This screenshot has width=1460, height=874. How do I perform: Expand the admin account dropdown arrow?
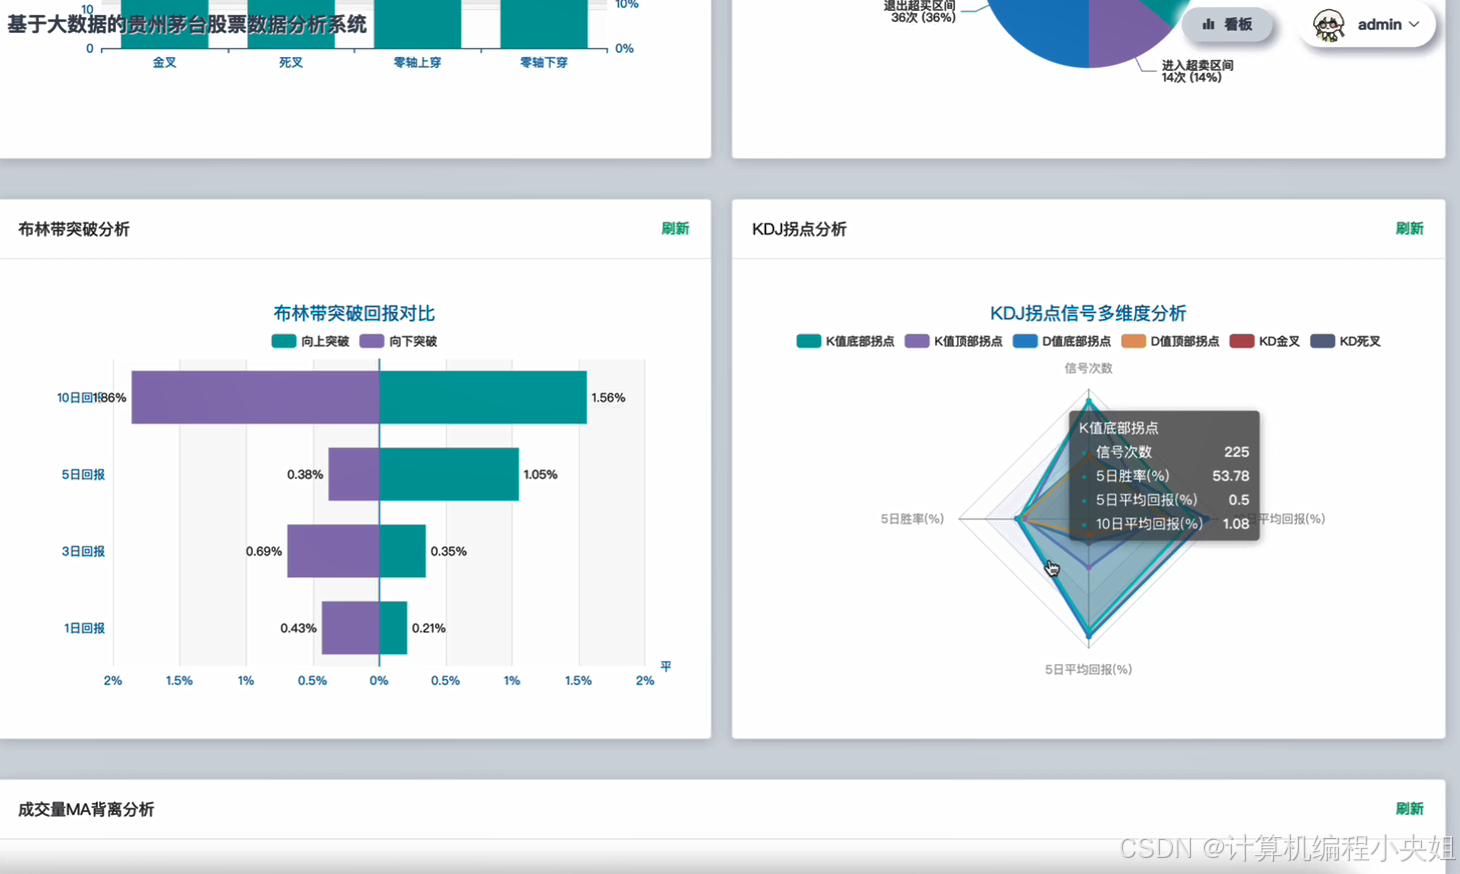tap(1414, 24)
